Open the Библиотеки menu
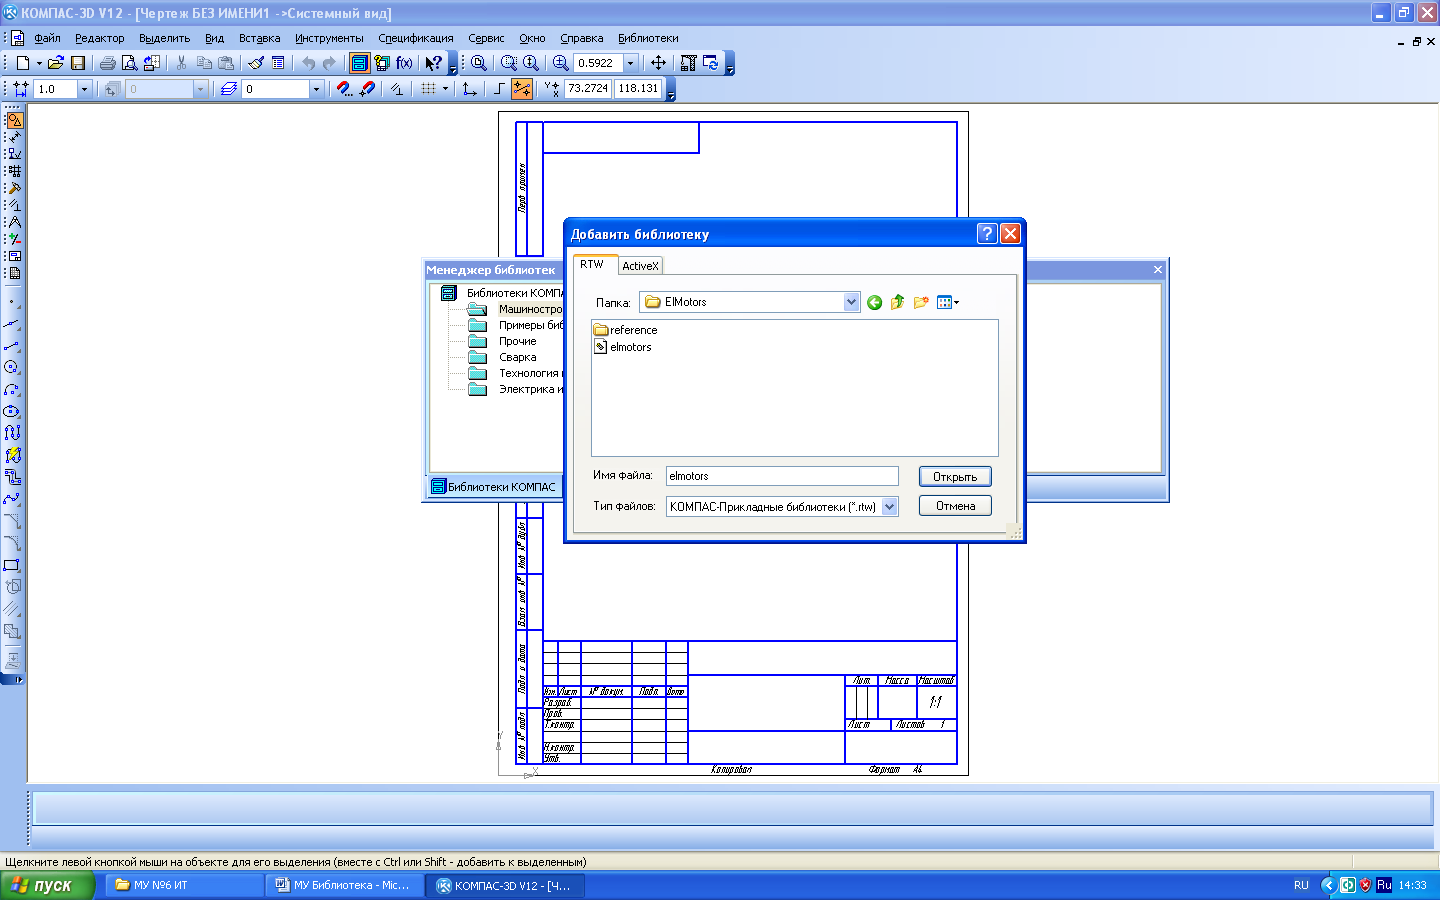 pyautogui.click(x=648, y=38)
